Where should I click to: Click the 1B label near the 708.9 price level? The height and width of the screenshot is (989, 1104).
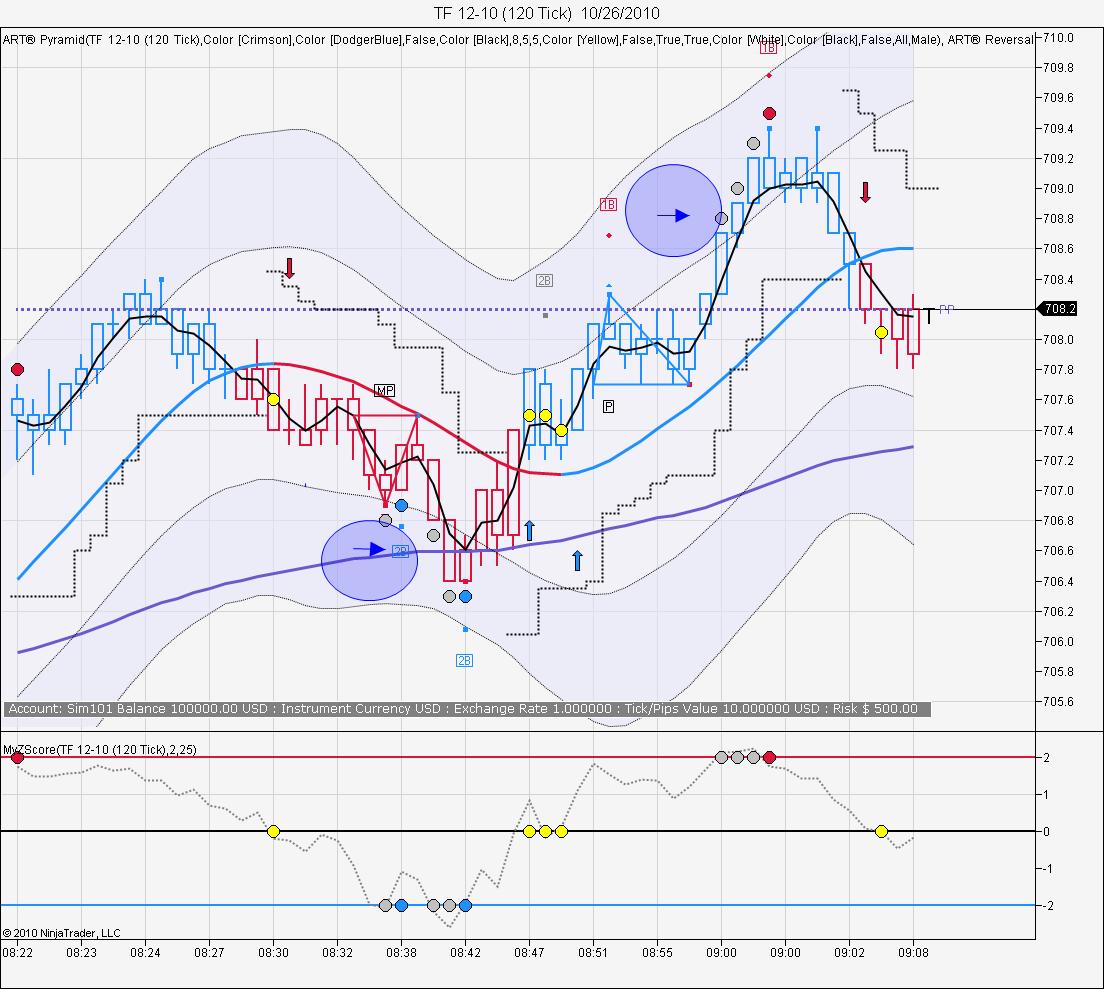pos(608,205)
